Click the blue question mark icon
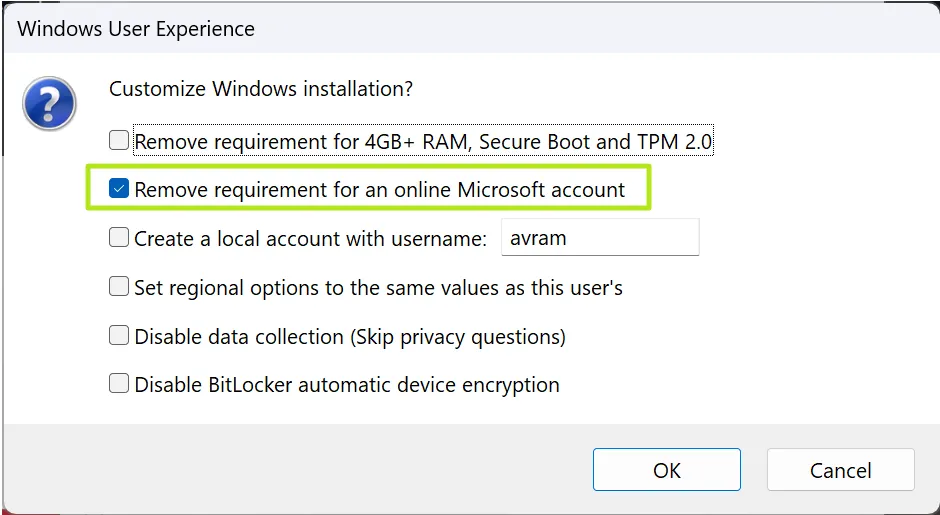 click(x=50, y=104)
